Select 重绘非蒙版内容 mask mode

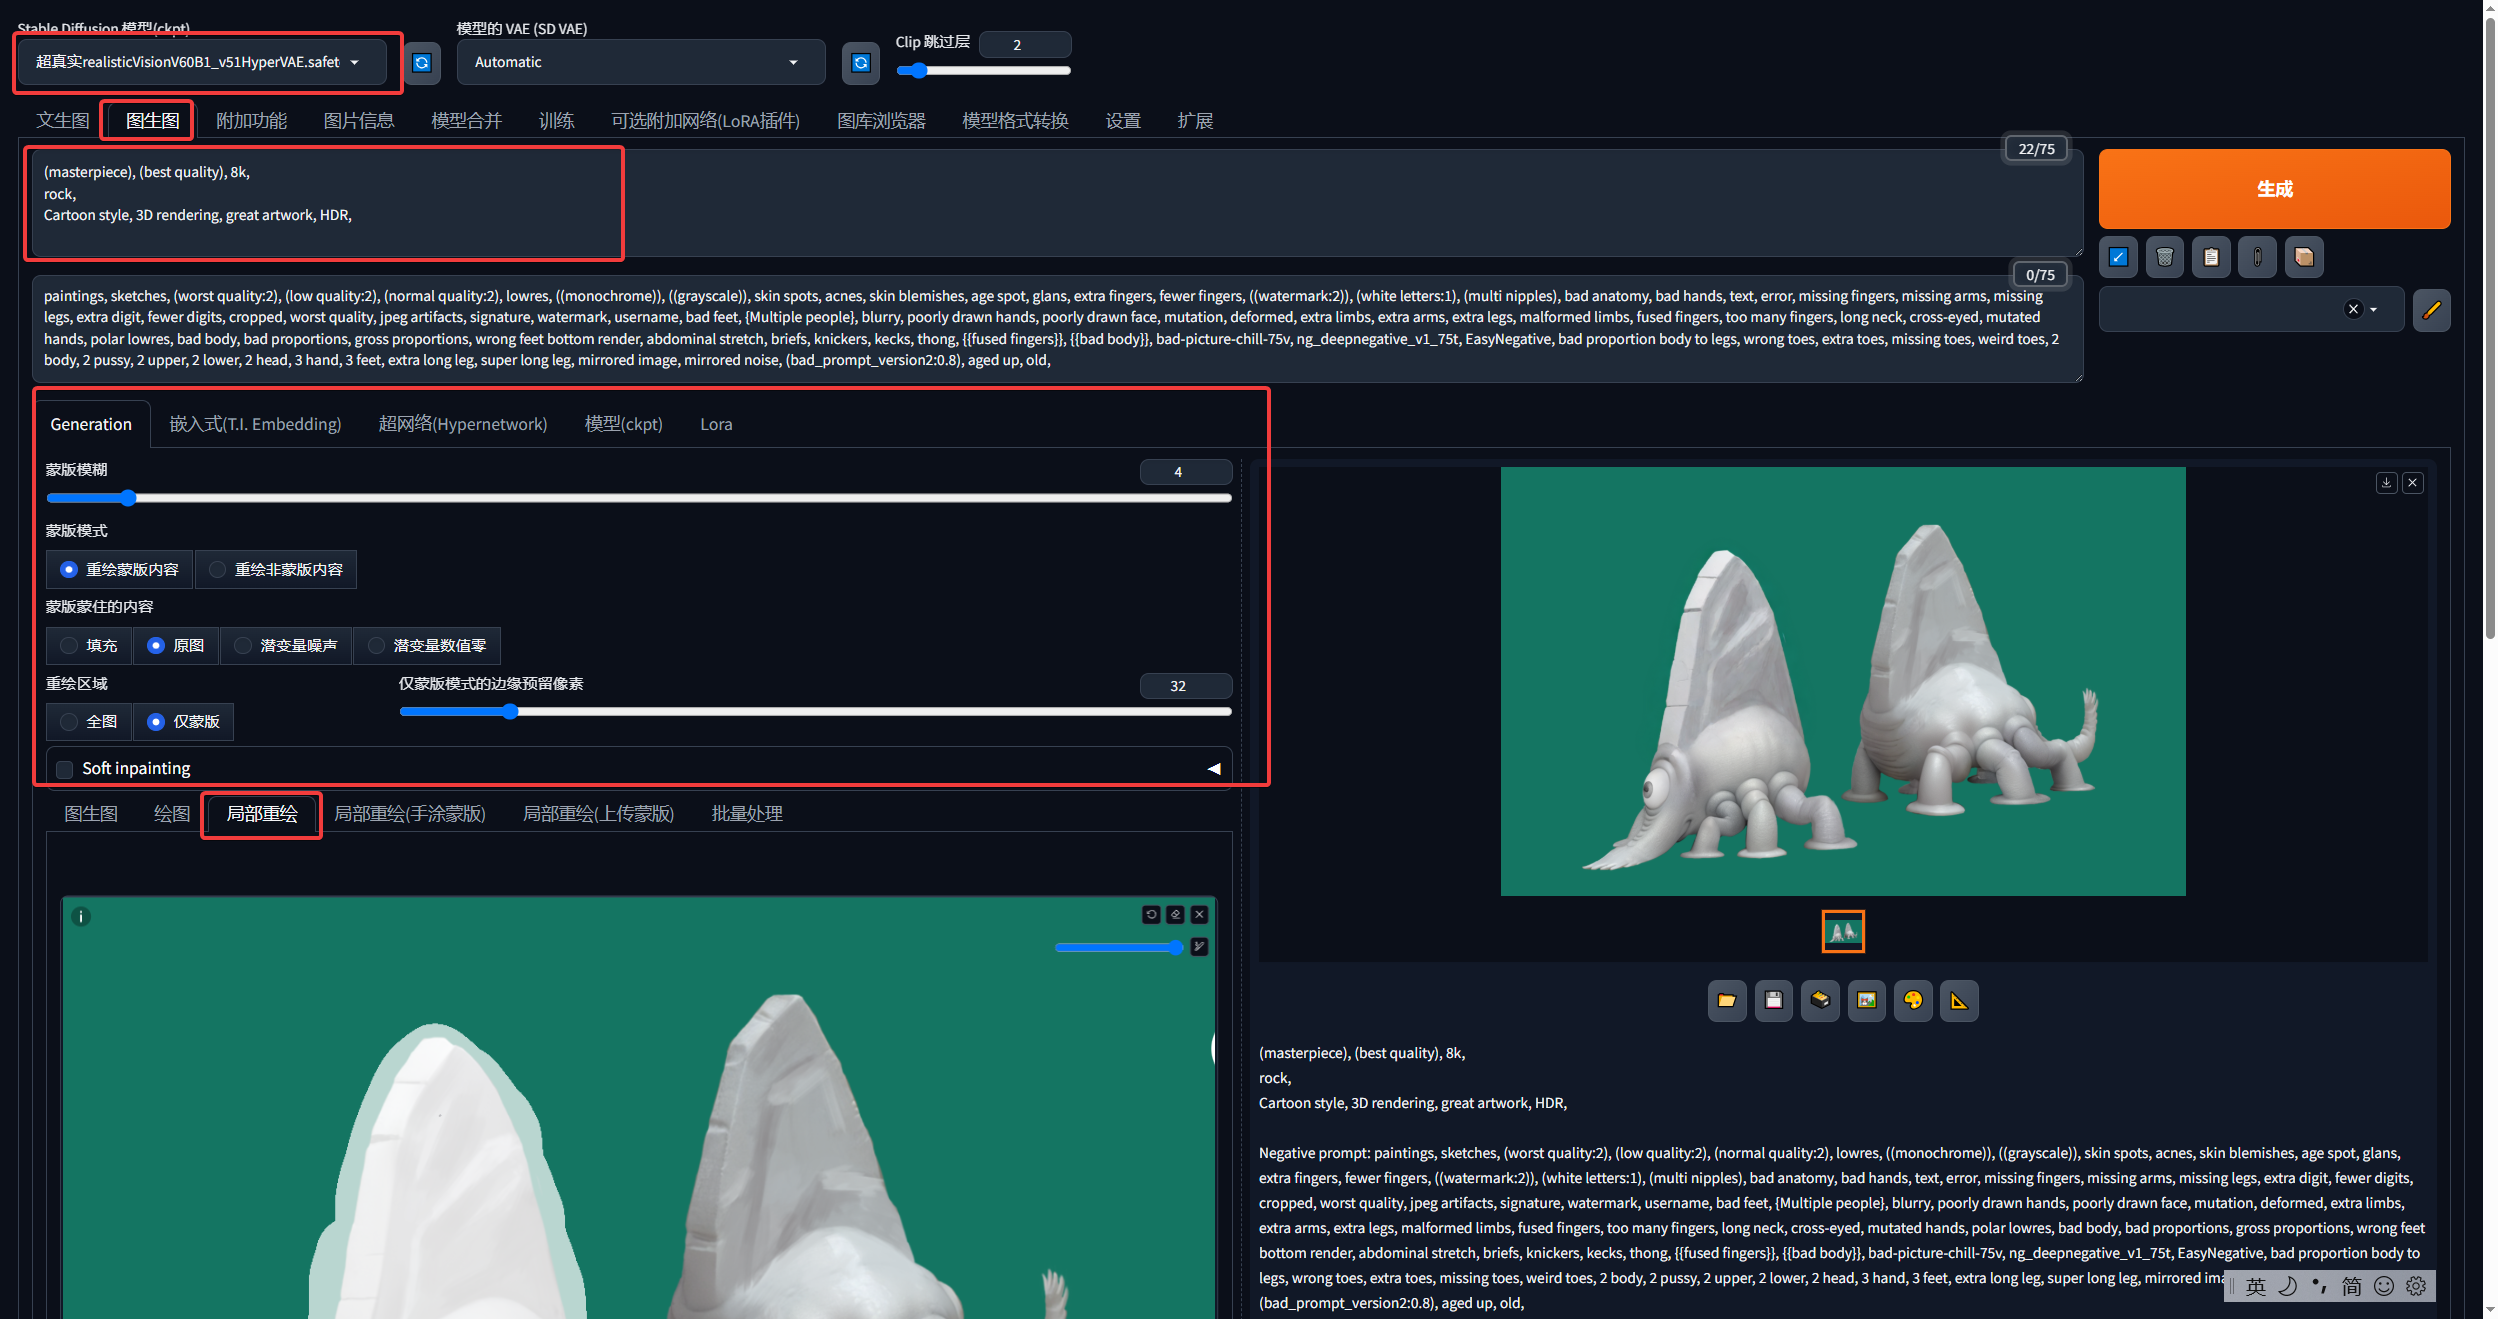pos(218,570)
